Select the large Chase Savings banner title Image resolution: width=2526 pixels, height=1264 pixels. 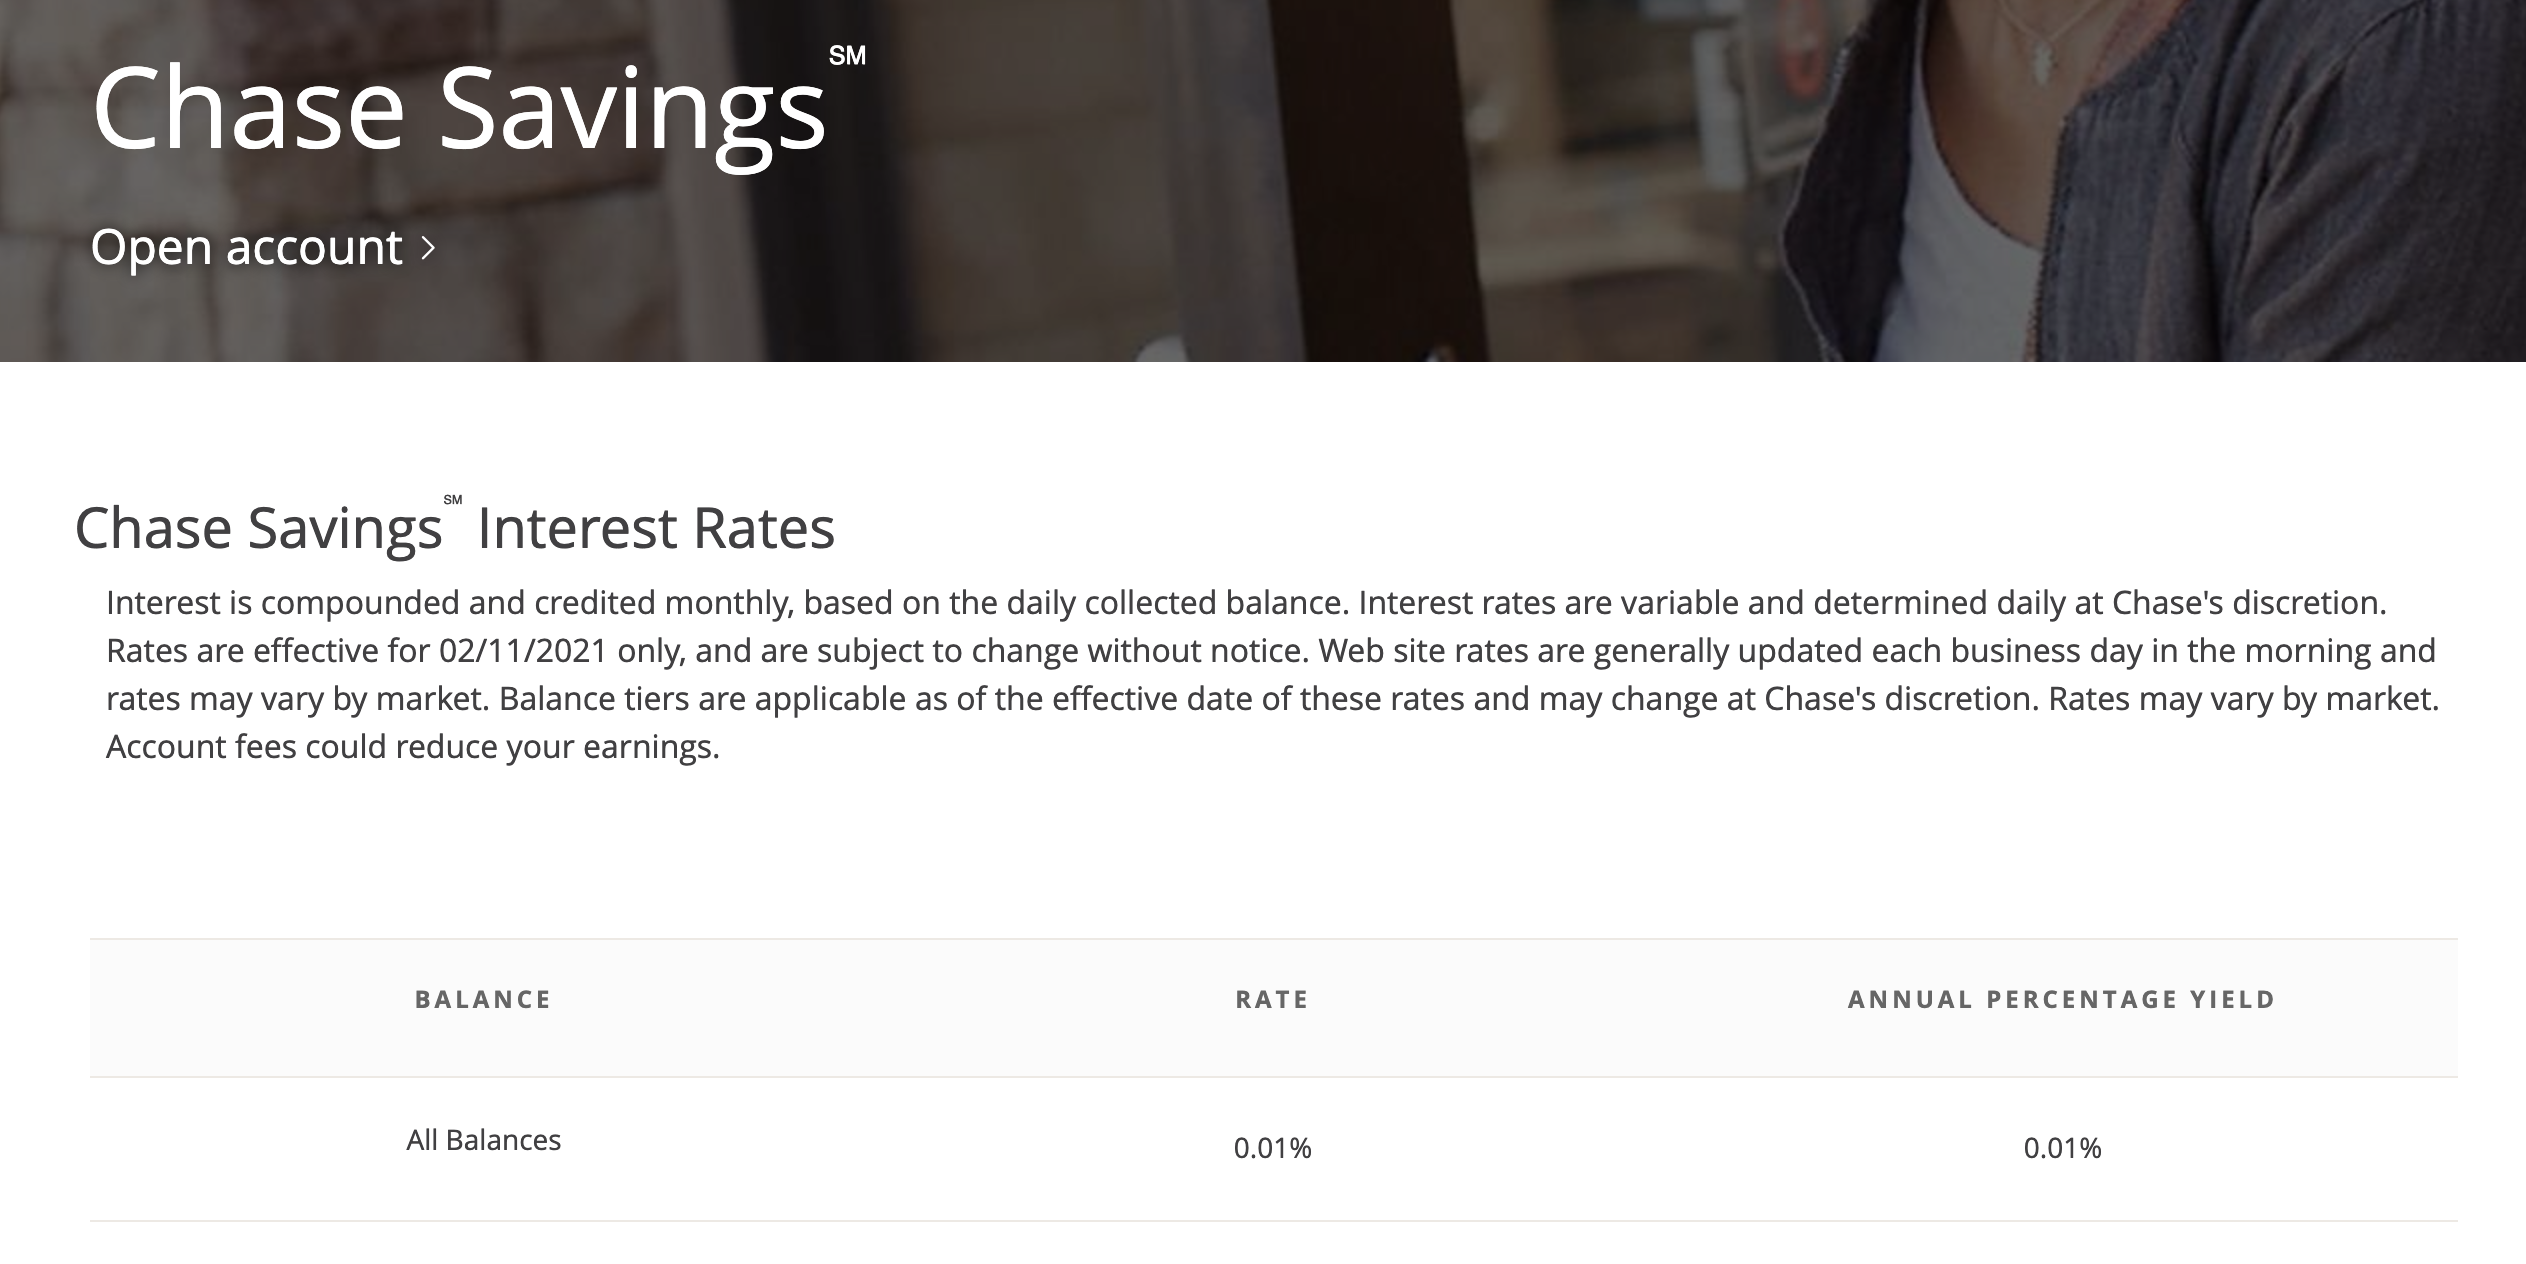459,112
